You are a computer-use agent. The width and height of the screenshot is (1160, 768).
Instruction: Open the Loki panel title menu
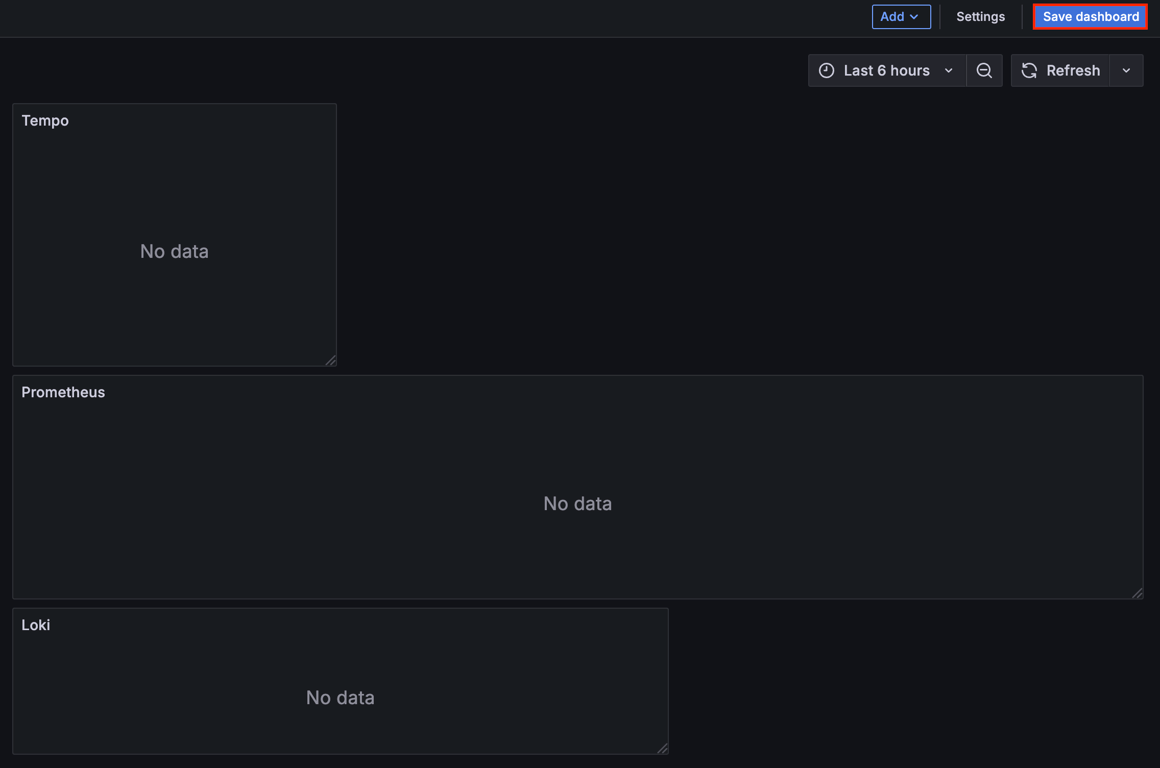pos(36,625)
